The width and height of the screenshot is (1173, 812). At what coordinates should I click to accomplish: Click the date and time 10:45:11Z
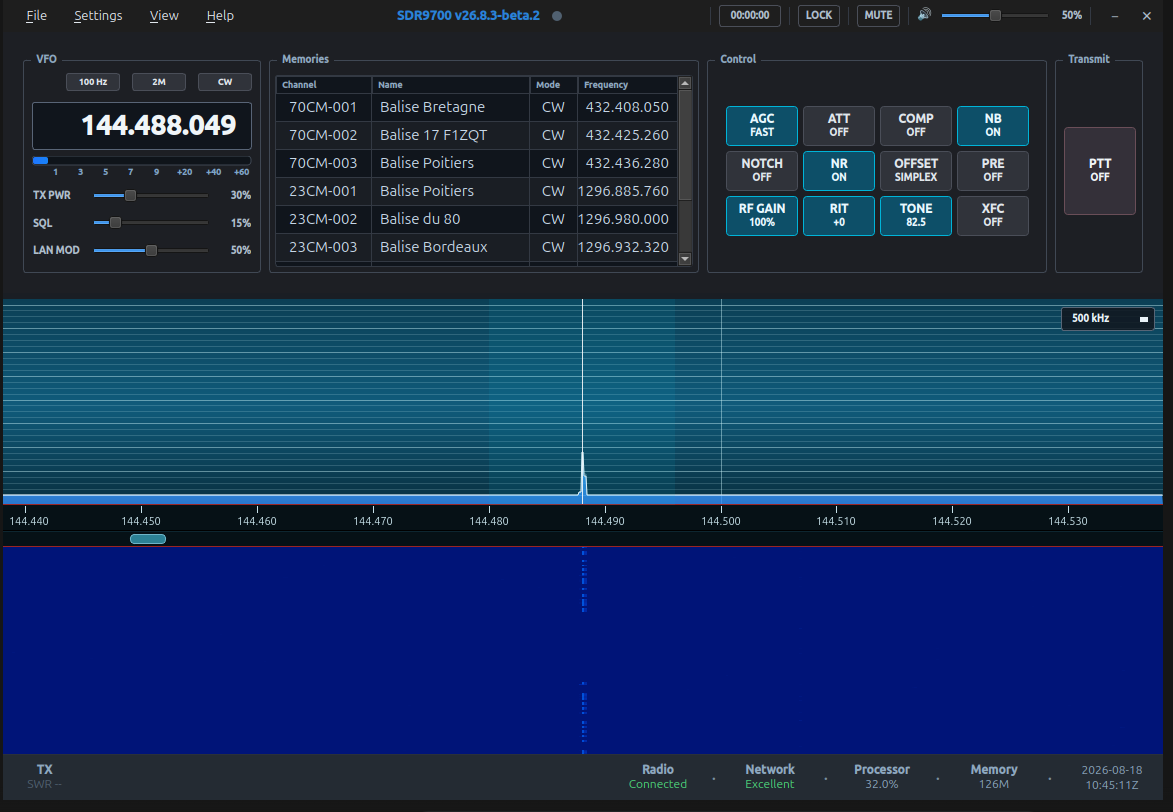pyautogui.click(x=1112, y=778)
